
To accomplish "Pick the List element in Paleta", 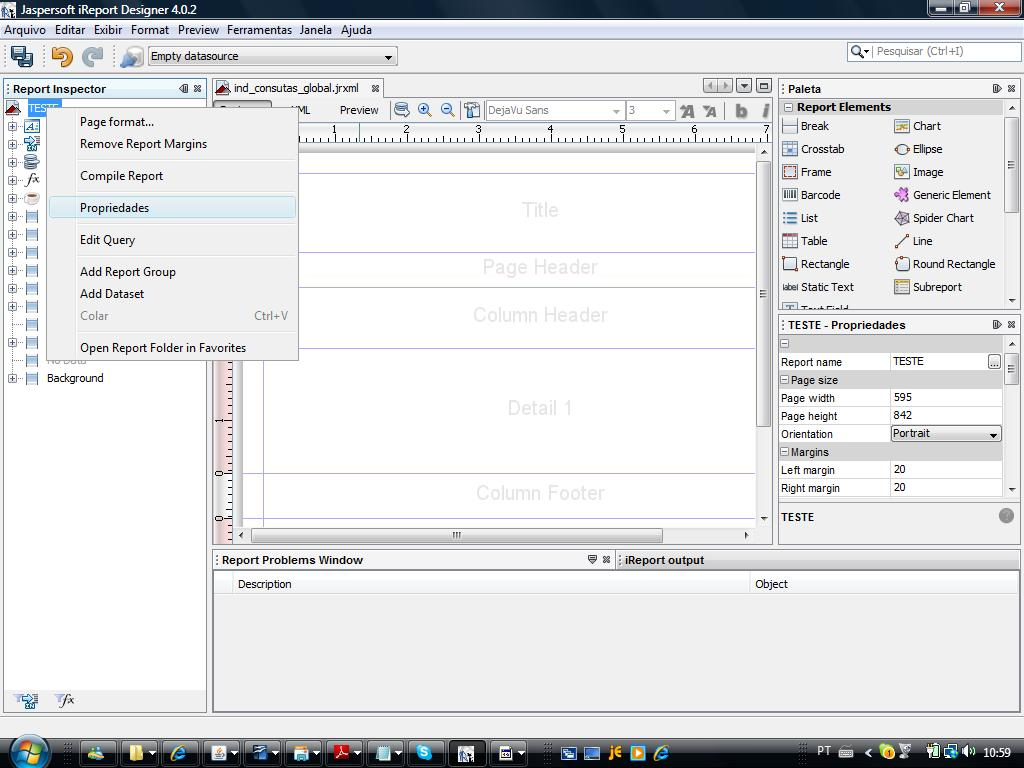I will pyautogui.click(x=800, y=218).
